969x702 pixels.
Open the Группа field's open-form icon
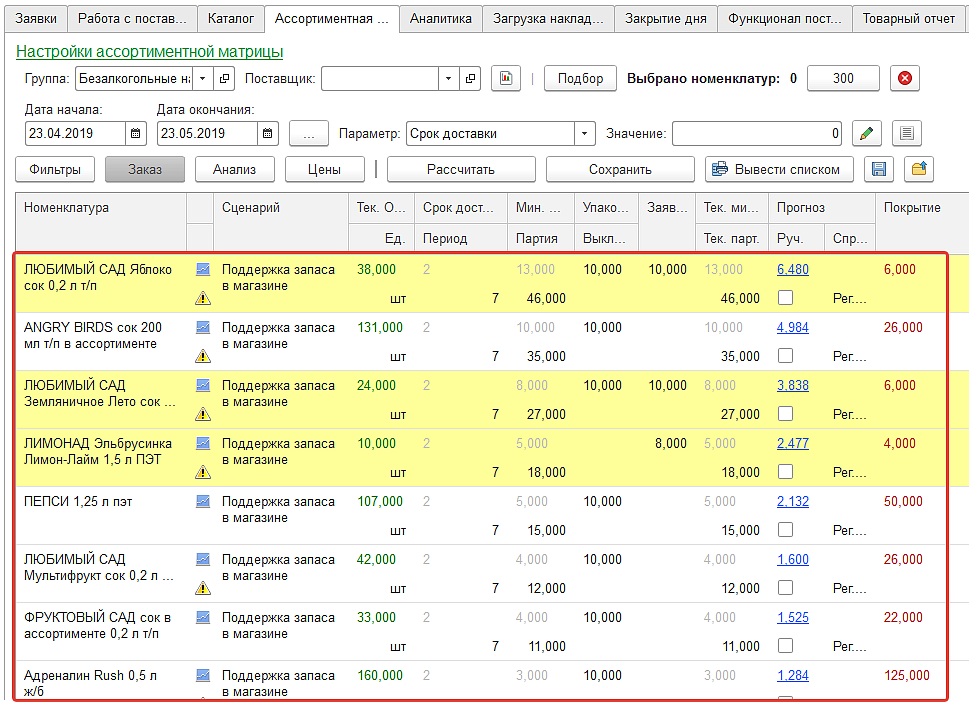tap(224, 78)
